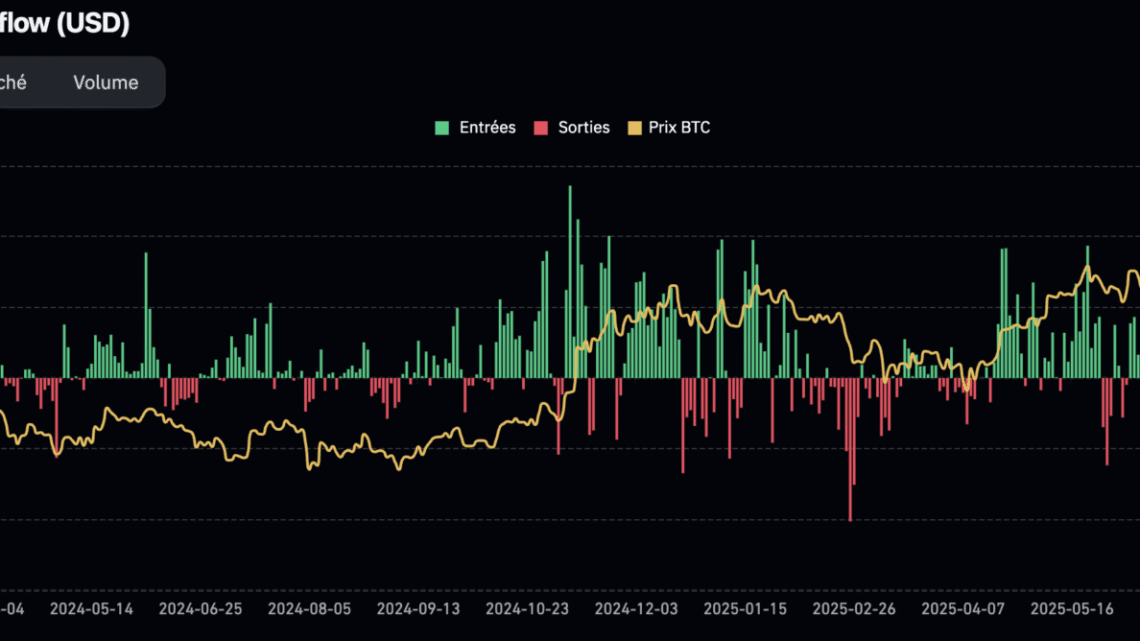Click the 2024-10-23 date label

tap(527, 607)
